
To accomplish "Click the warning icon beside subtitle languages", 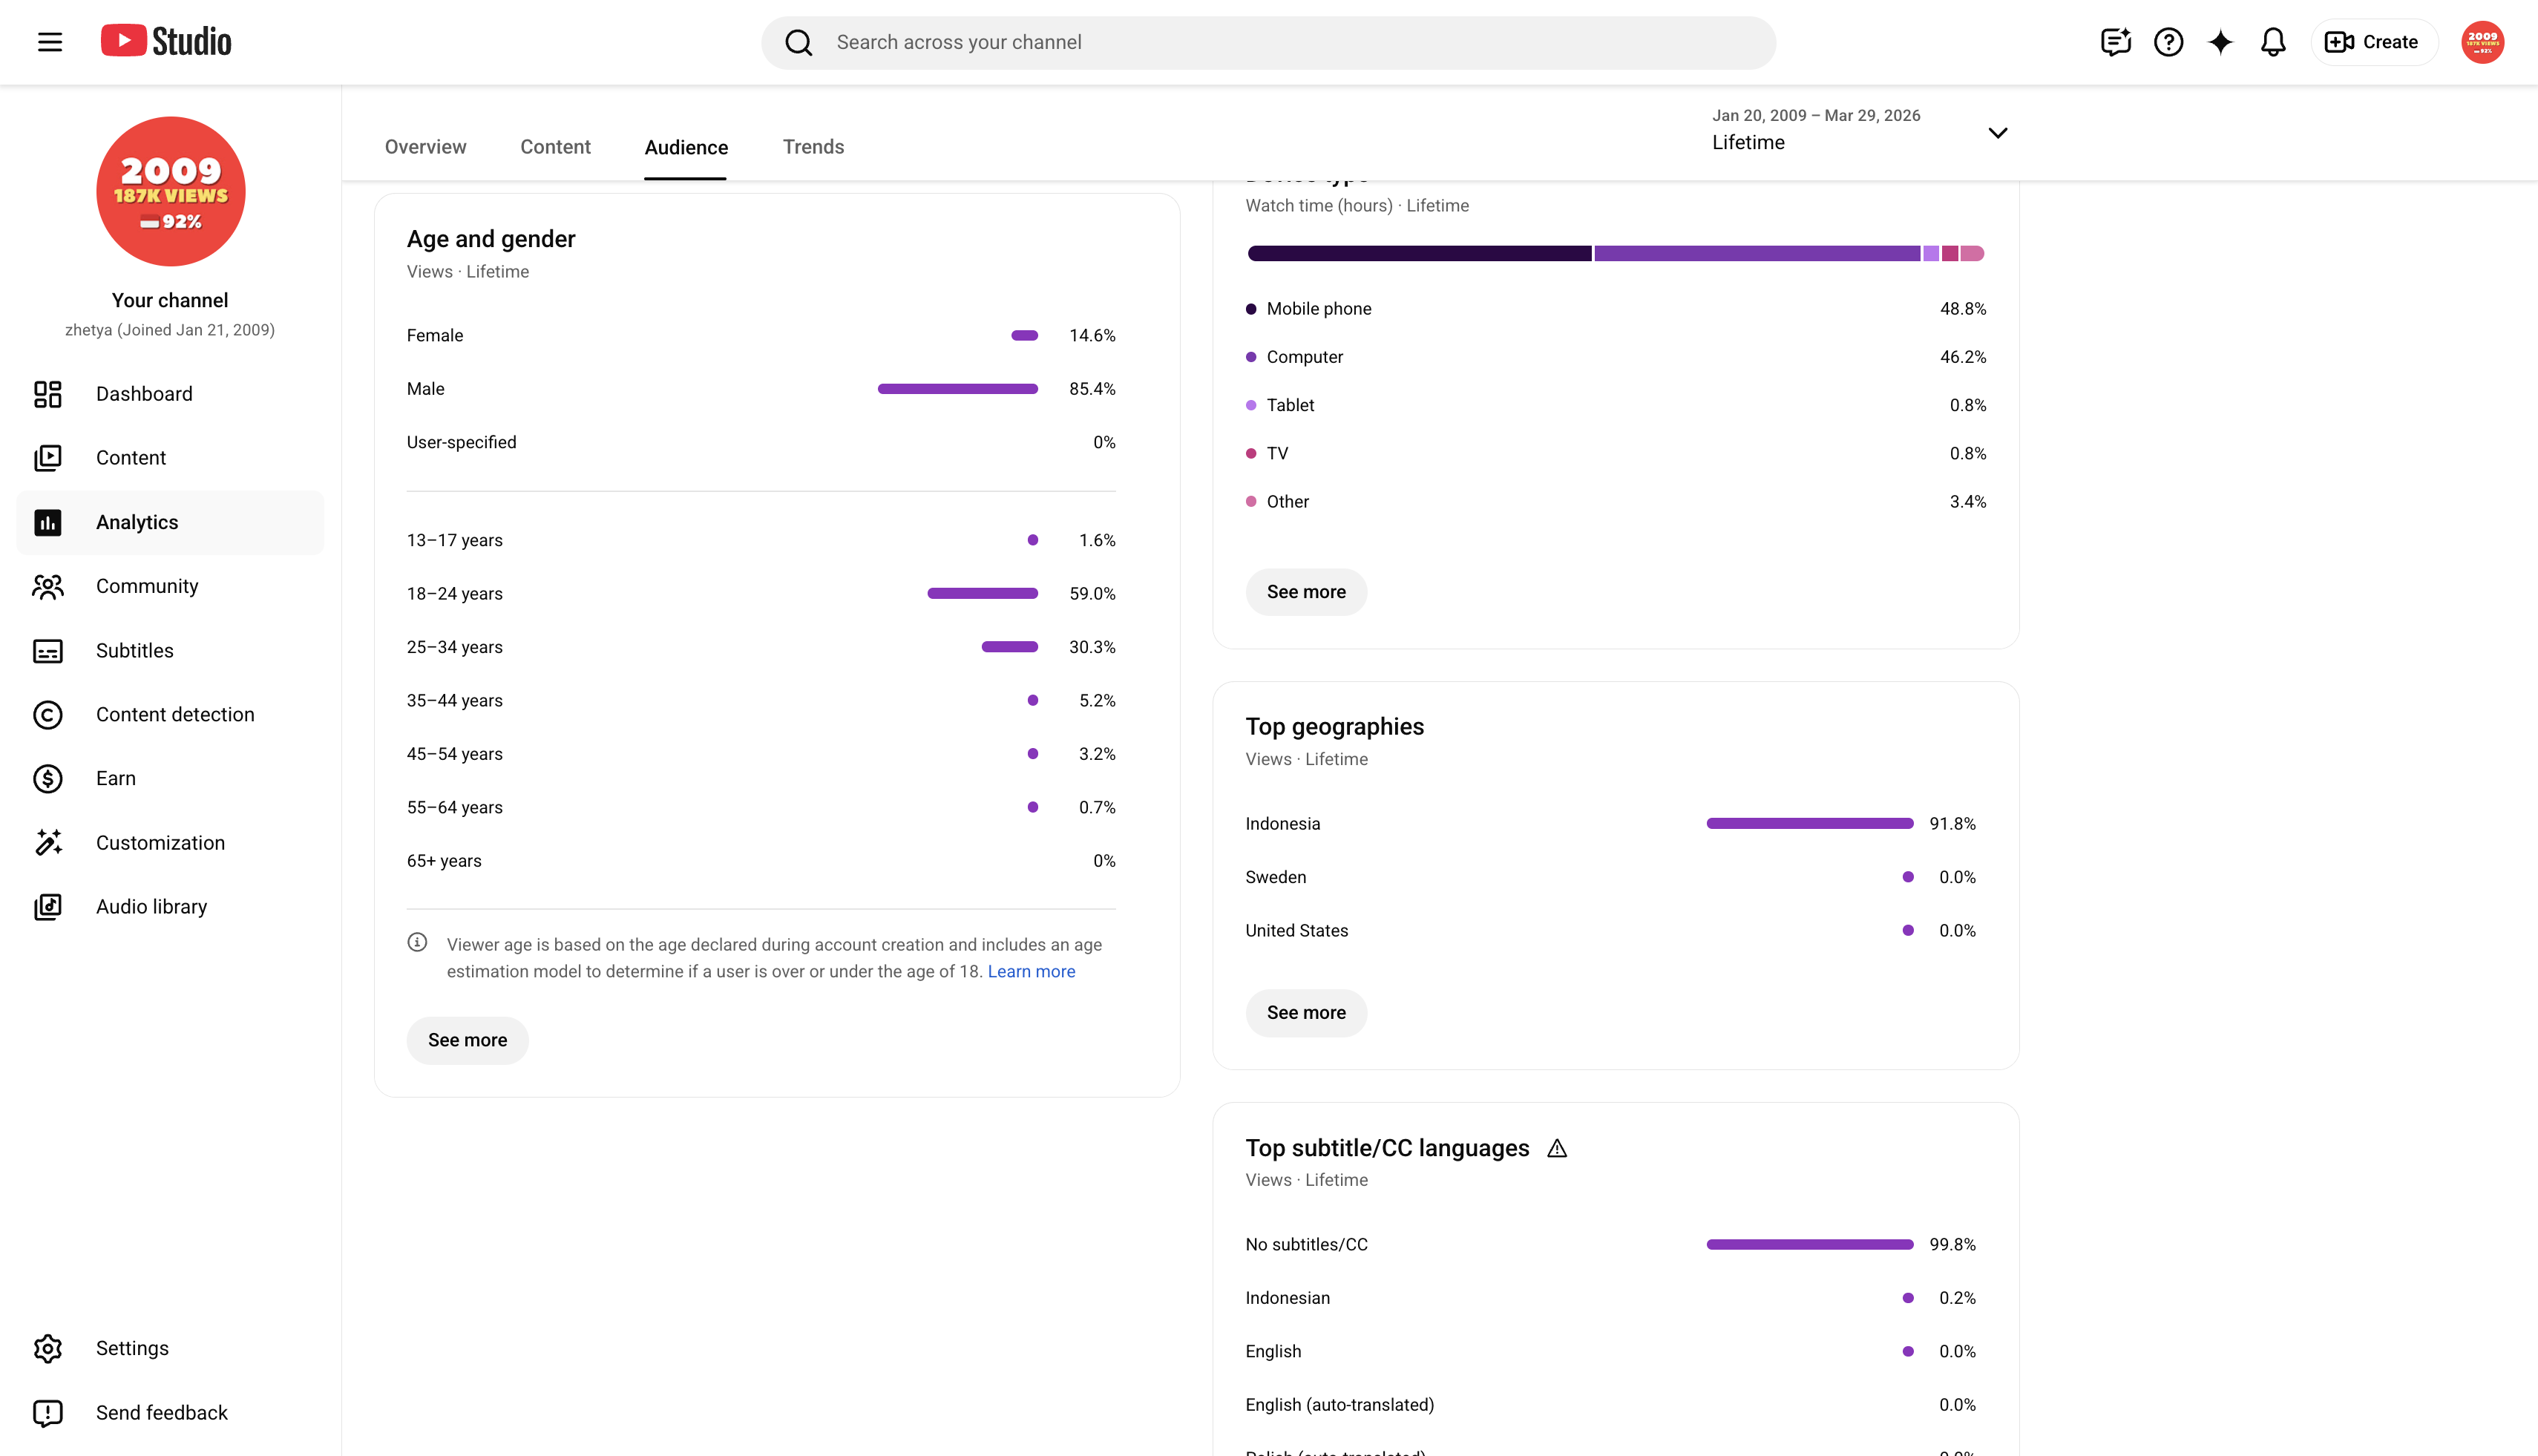I will coord(1557,1149).
